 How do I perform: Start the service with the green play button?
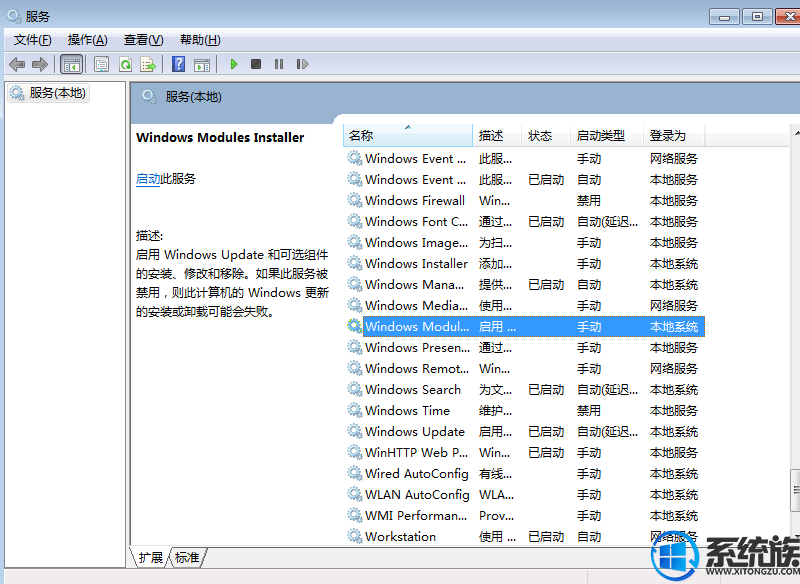click(x=234, y=64)
